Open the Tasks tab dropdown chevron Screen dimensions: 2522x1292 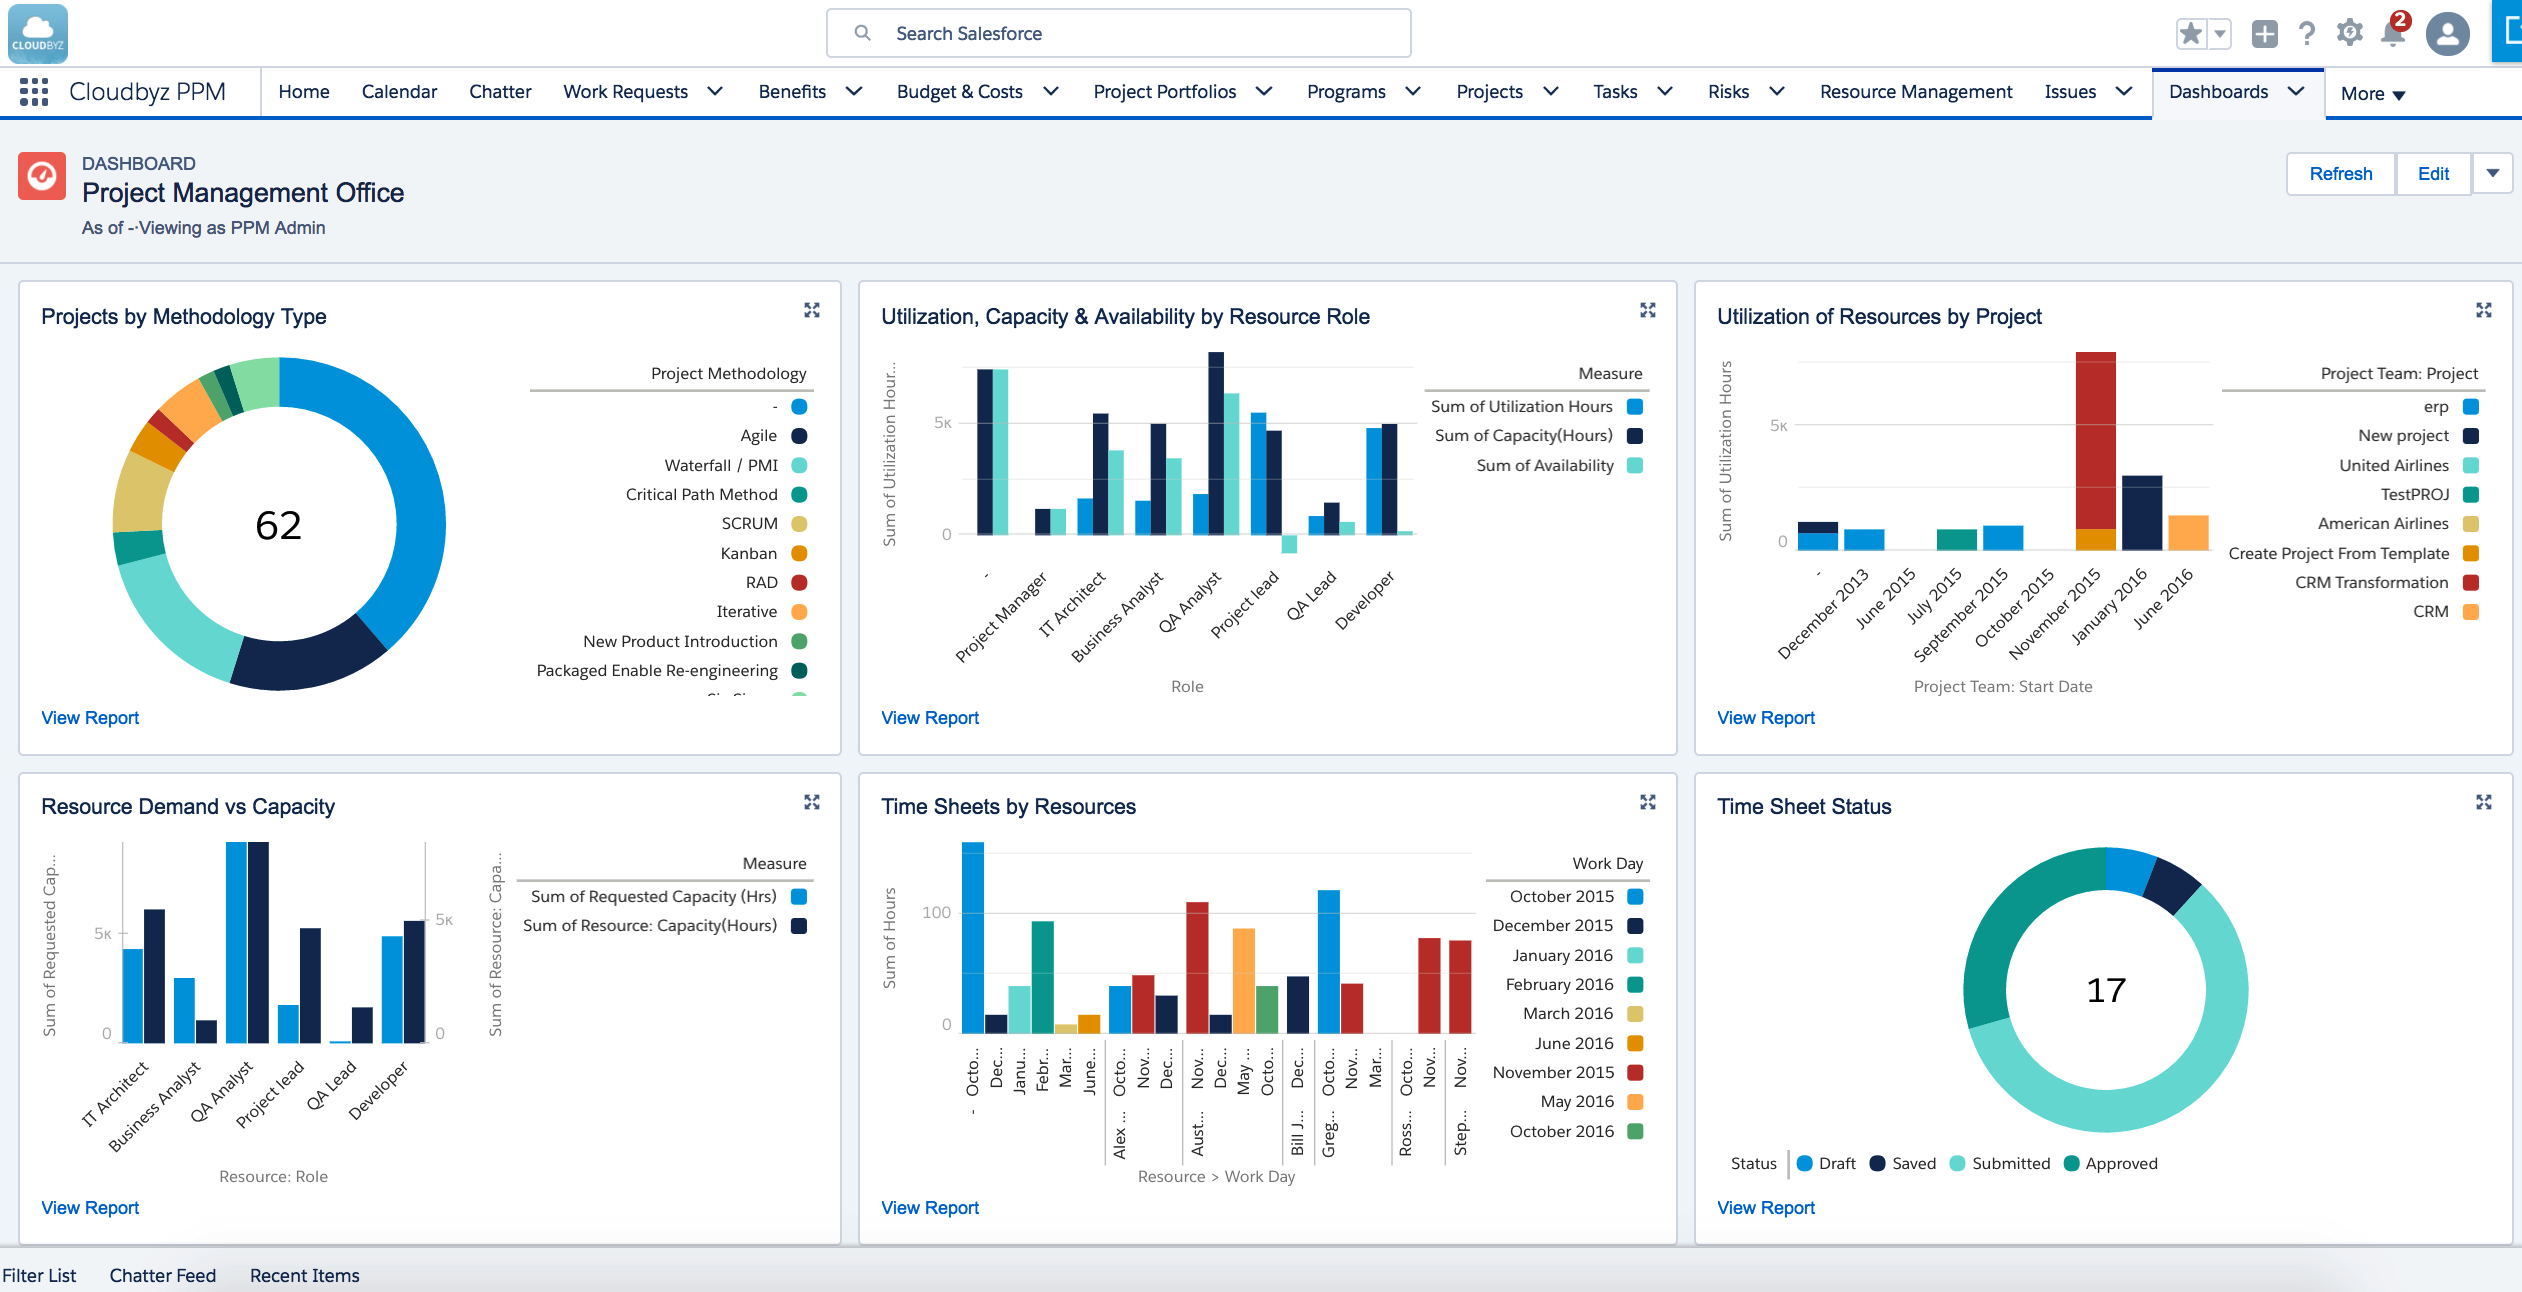1665,91
